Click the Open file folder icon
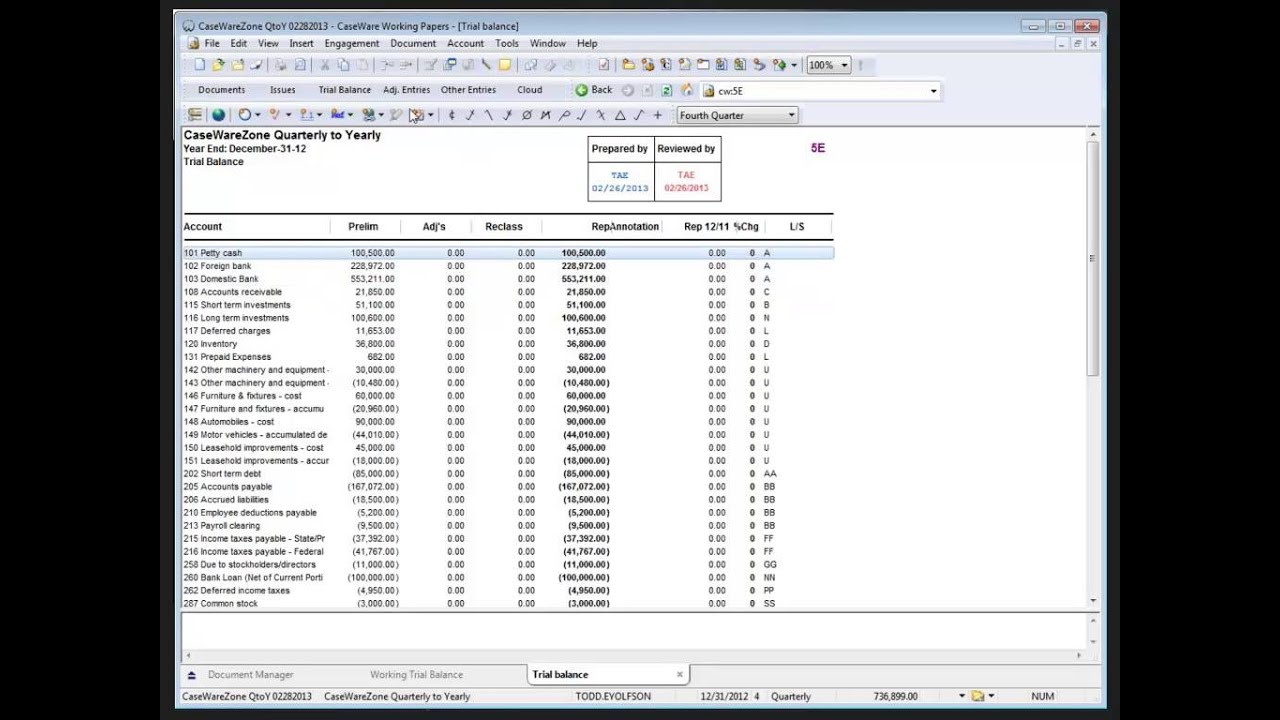 pyautogui.click(x=217, y=65)
